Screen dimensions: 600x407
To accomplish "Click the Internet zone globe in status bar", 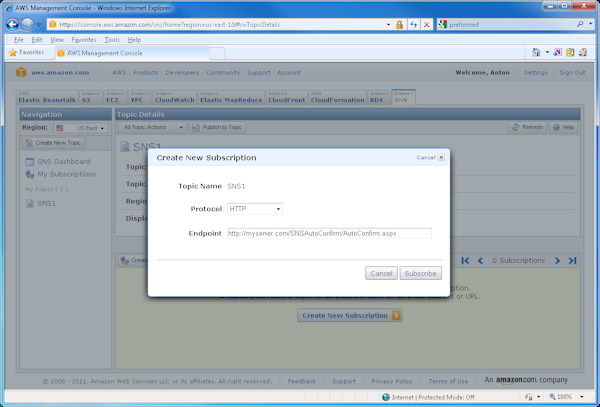I will (386, 397).
